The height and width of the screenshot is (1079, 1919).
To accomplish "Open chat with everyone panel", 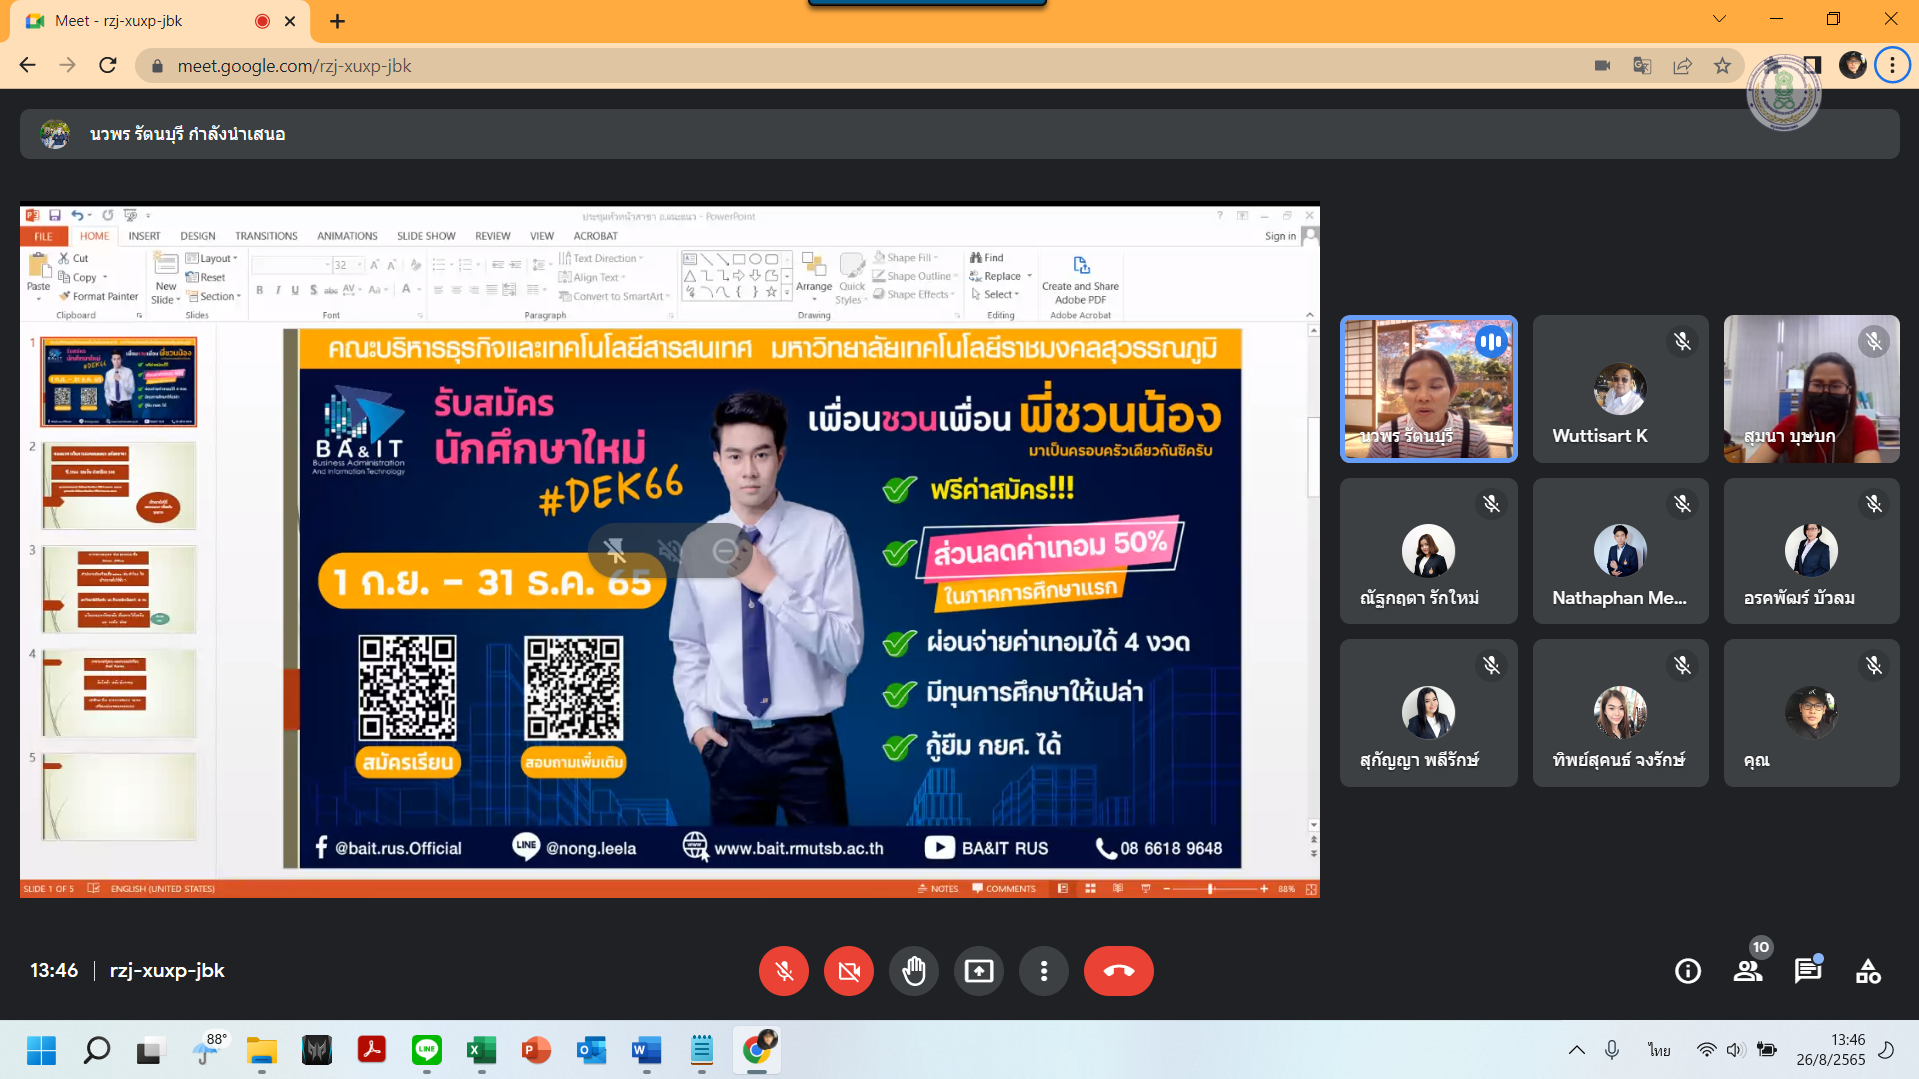I will tap(1808, 971).
